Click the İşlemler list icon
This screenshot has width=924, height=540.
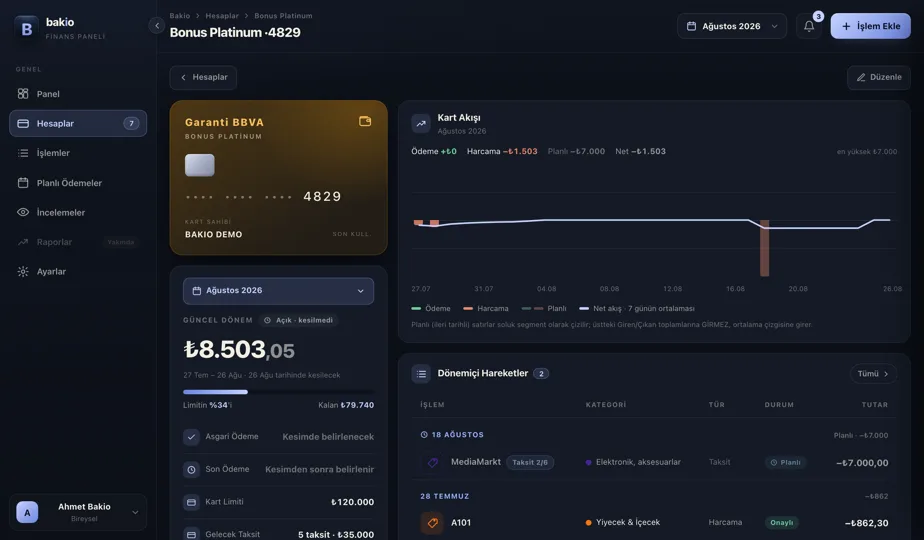pos(23,153)
